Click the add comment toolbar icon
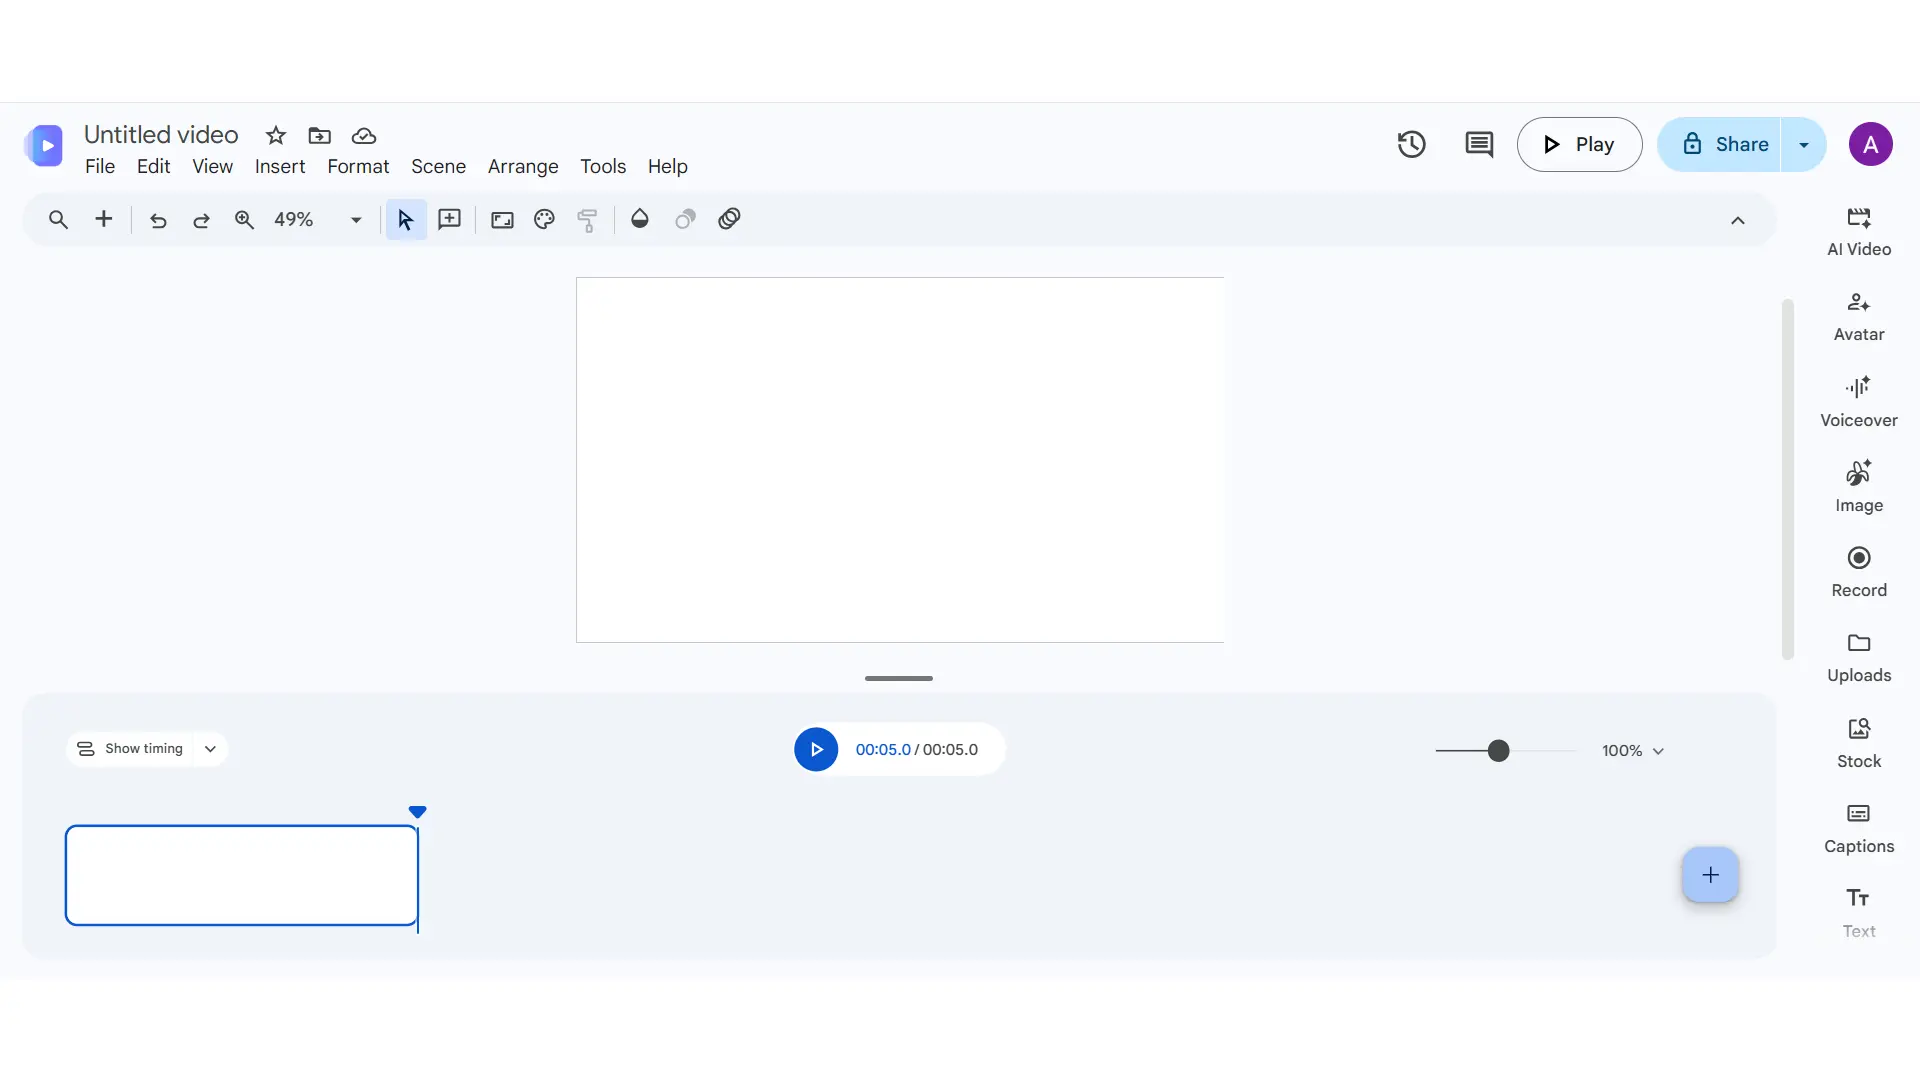Image resolution: width=1920 pixels, height=1080 pixels. [x=450, y=219]
